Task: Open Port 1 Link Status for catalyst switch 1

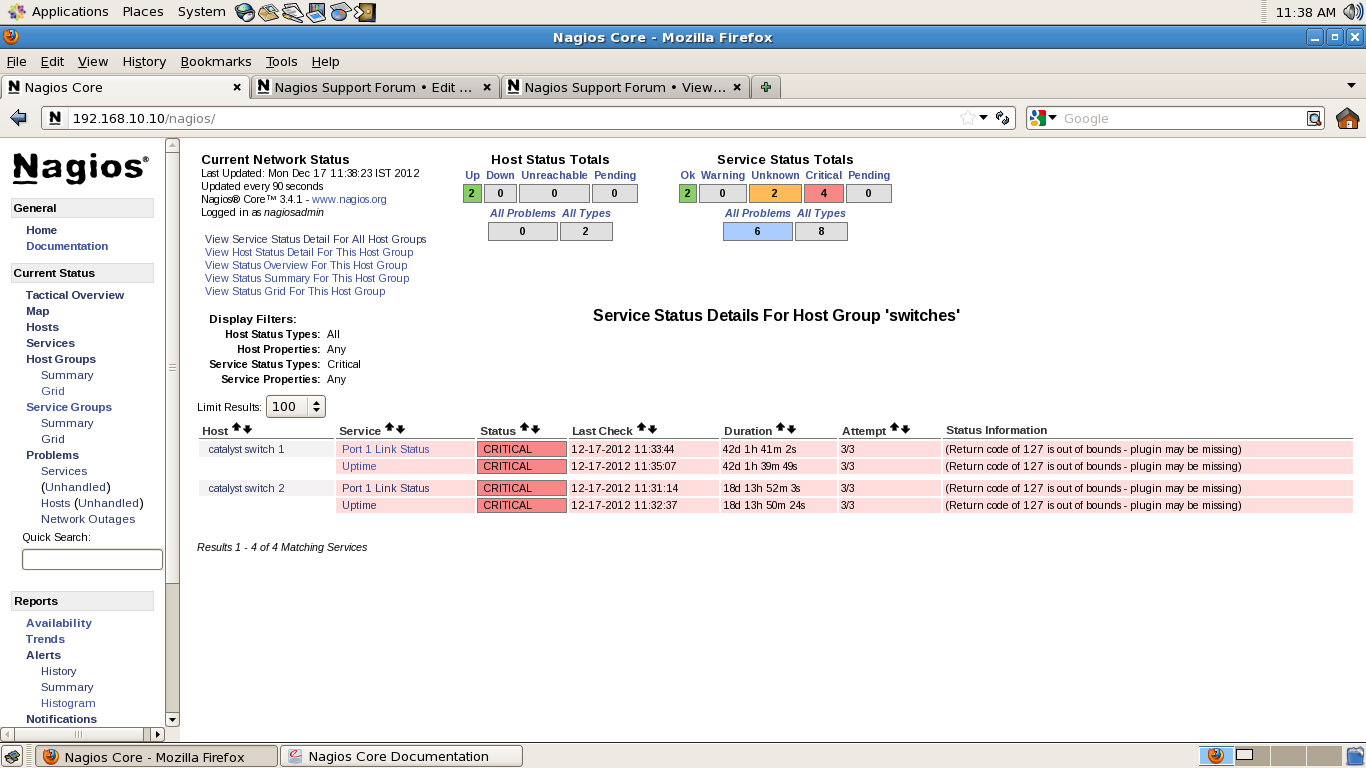Action: pos(385,449)
